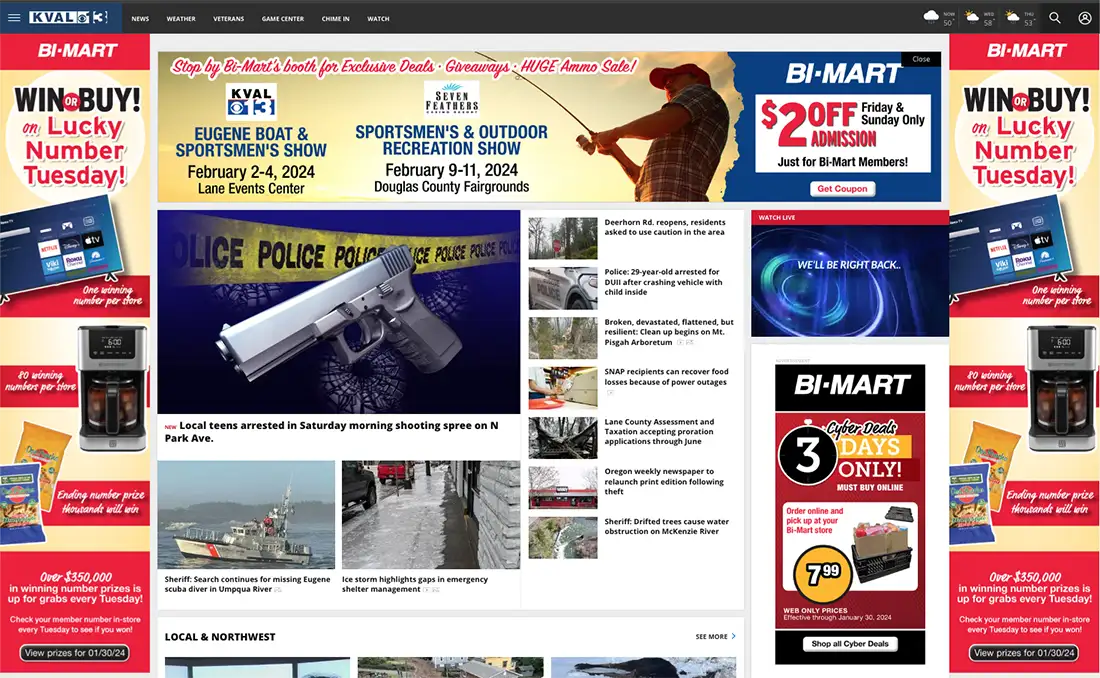Viewport: 1100px width, 678px height.
Task: Open the News menu
Action: [x=140, y=19]
